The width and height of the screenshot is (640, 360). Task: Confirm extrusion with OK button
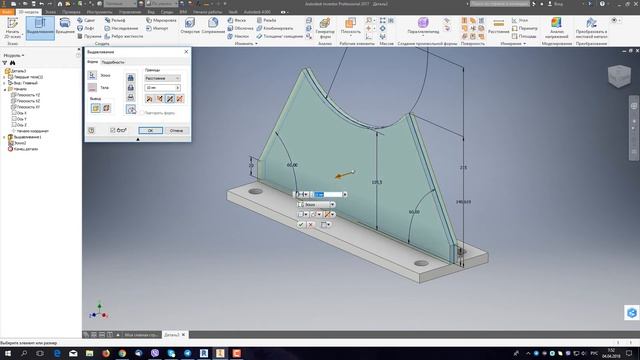(150, 131)
